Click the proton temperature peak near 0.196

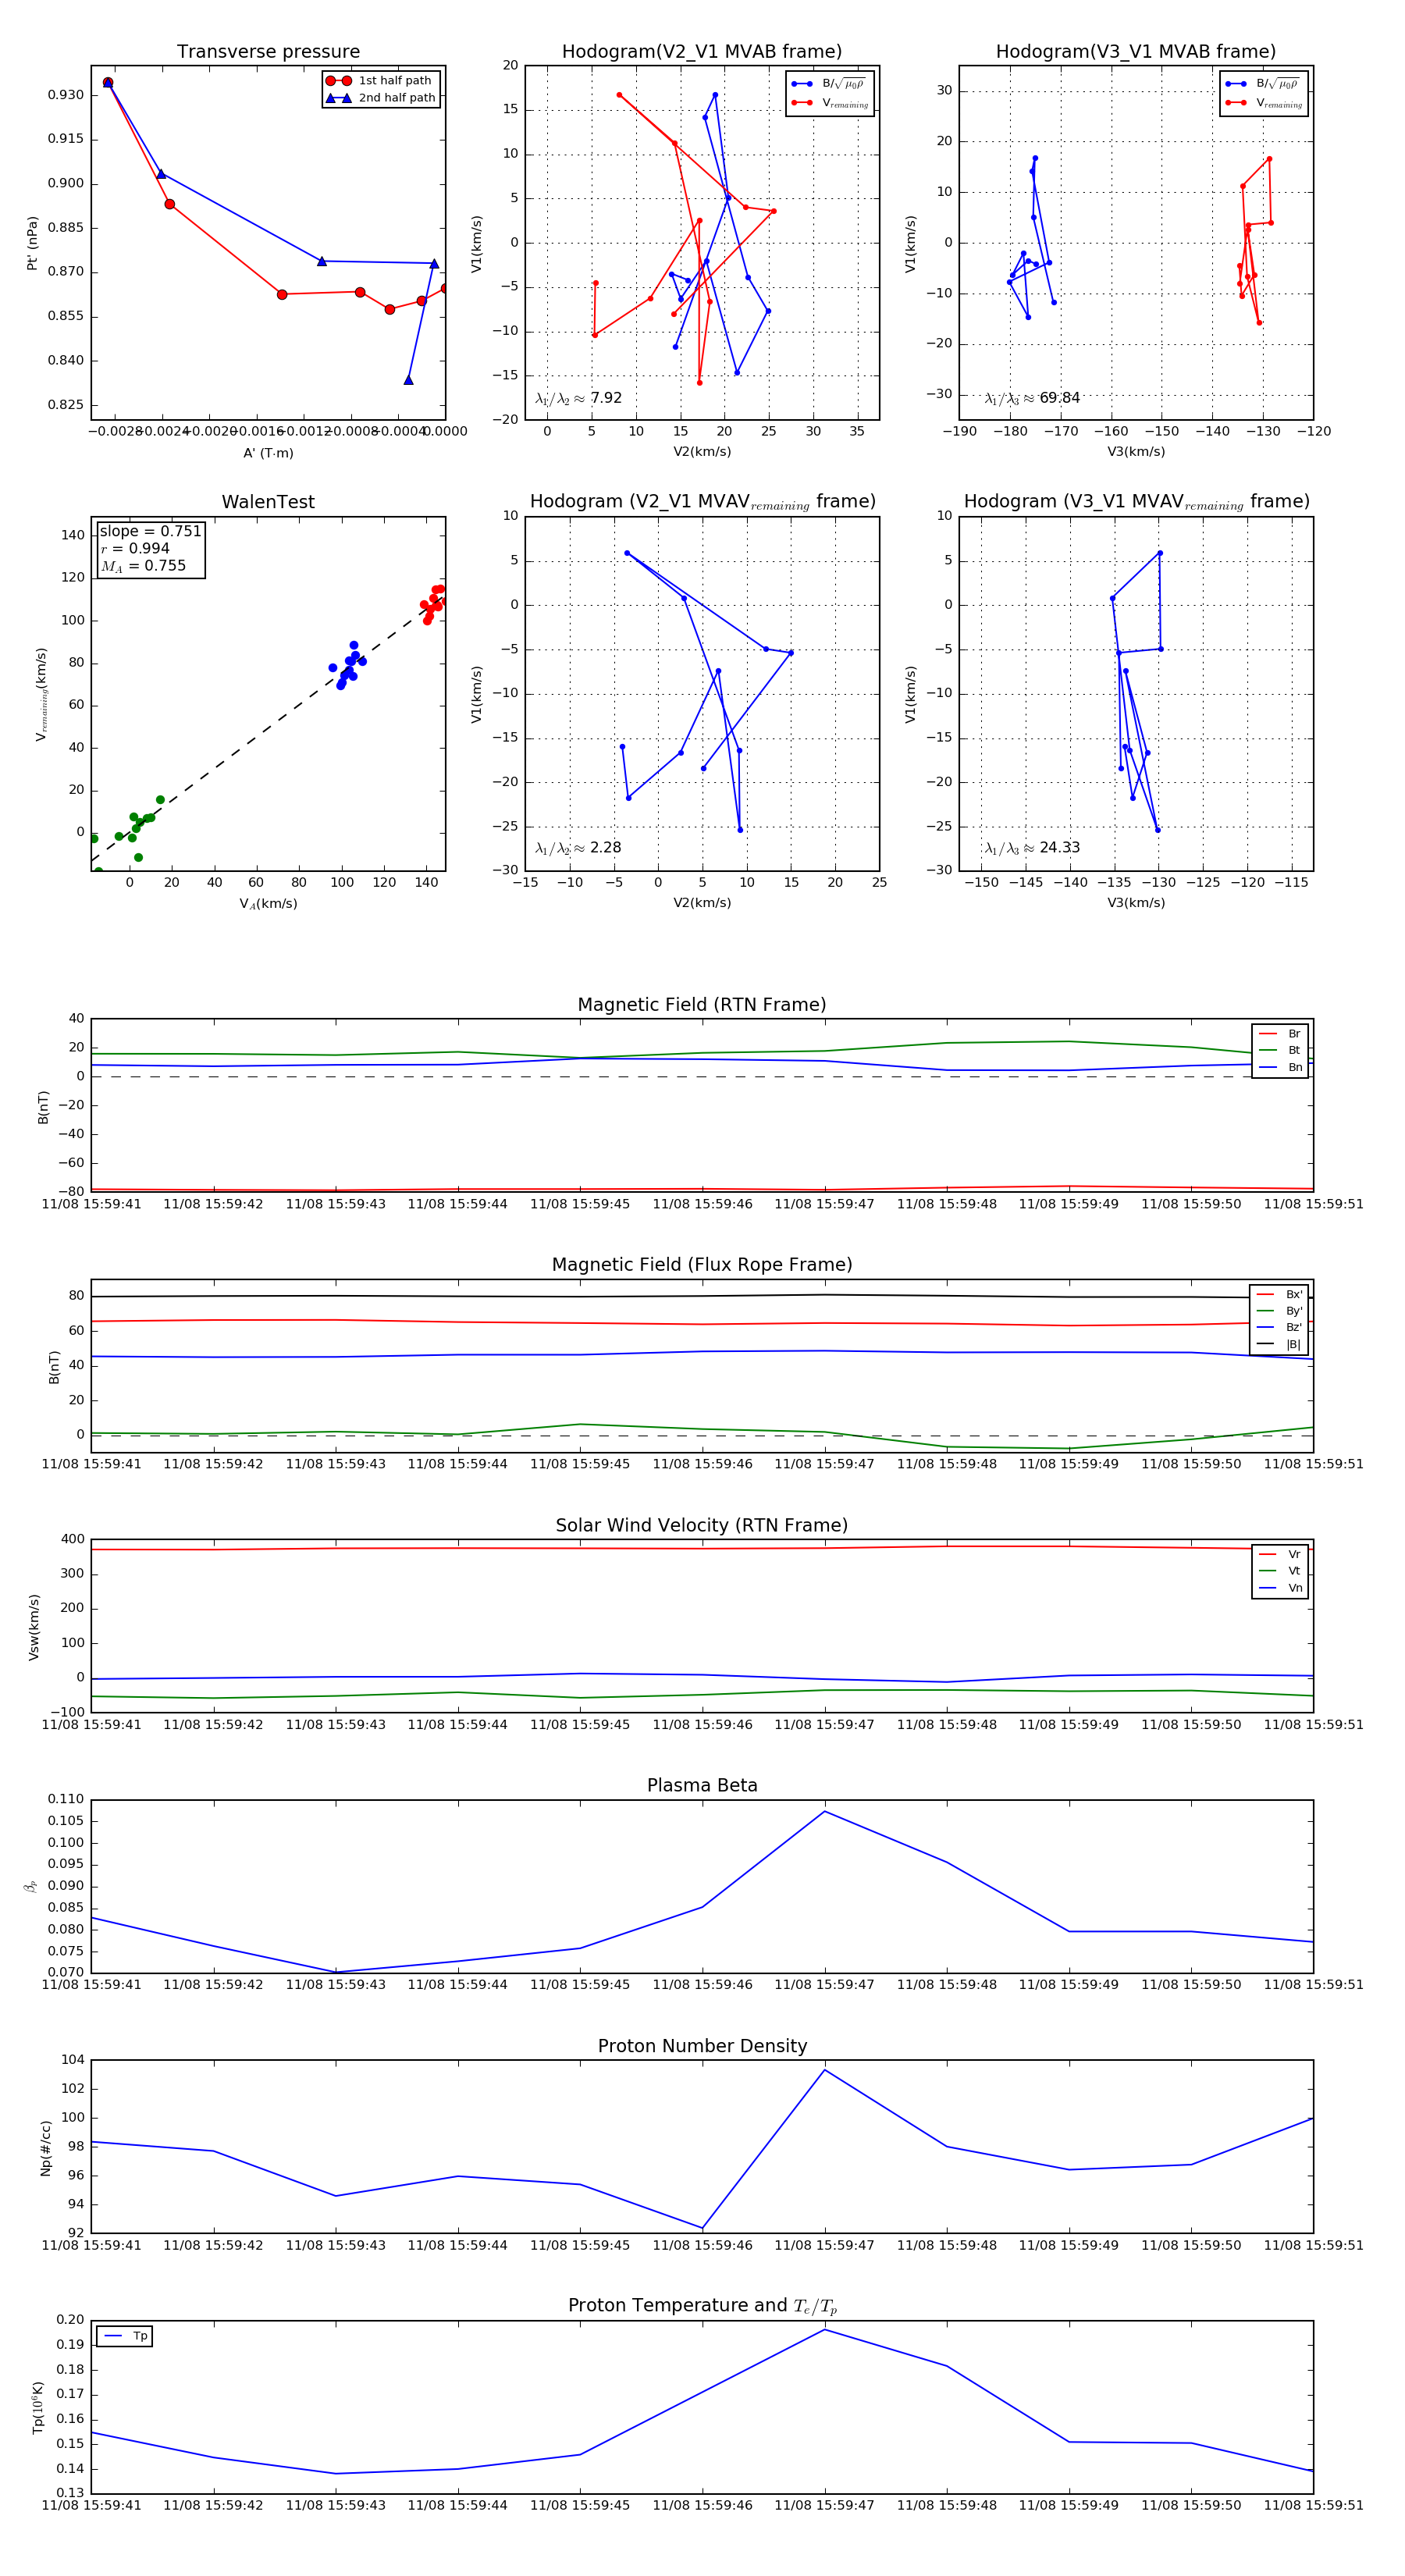[824, 2330]
